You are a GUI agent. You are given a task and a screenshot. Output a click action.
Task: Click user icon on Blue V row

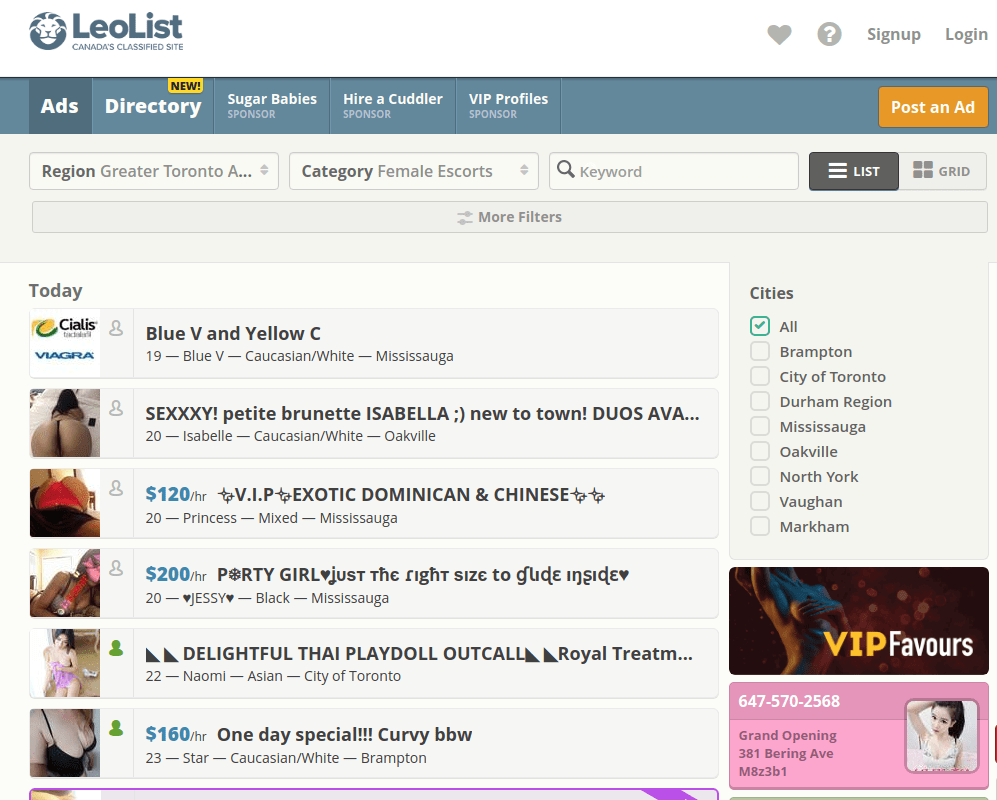(116, 328)
